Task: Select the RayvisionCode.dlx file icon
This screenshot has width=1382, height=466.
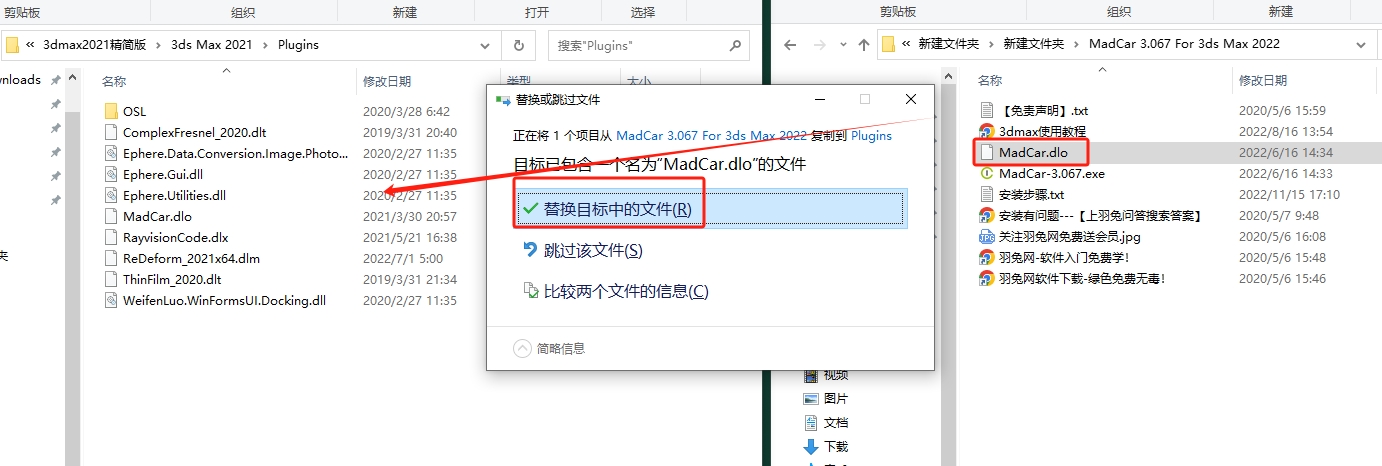Action: (x=111, y=237)
